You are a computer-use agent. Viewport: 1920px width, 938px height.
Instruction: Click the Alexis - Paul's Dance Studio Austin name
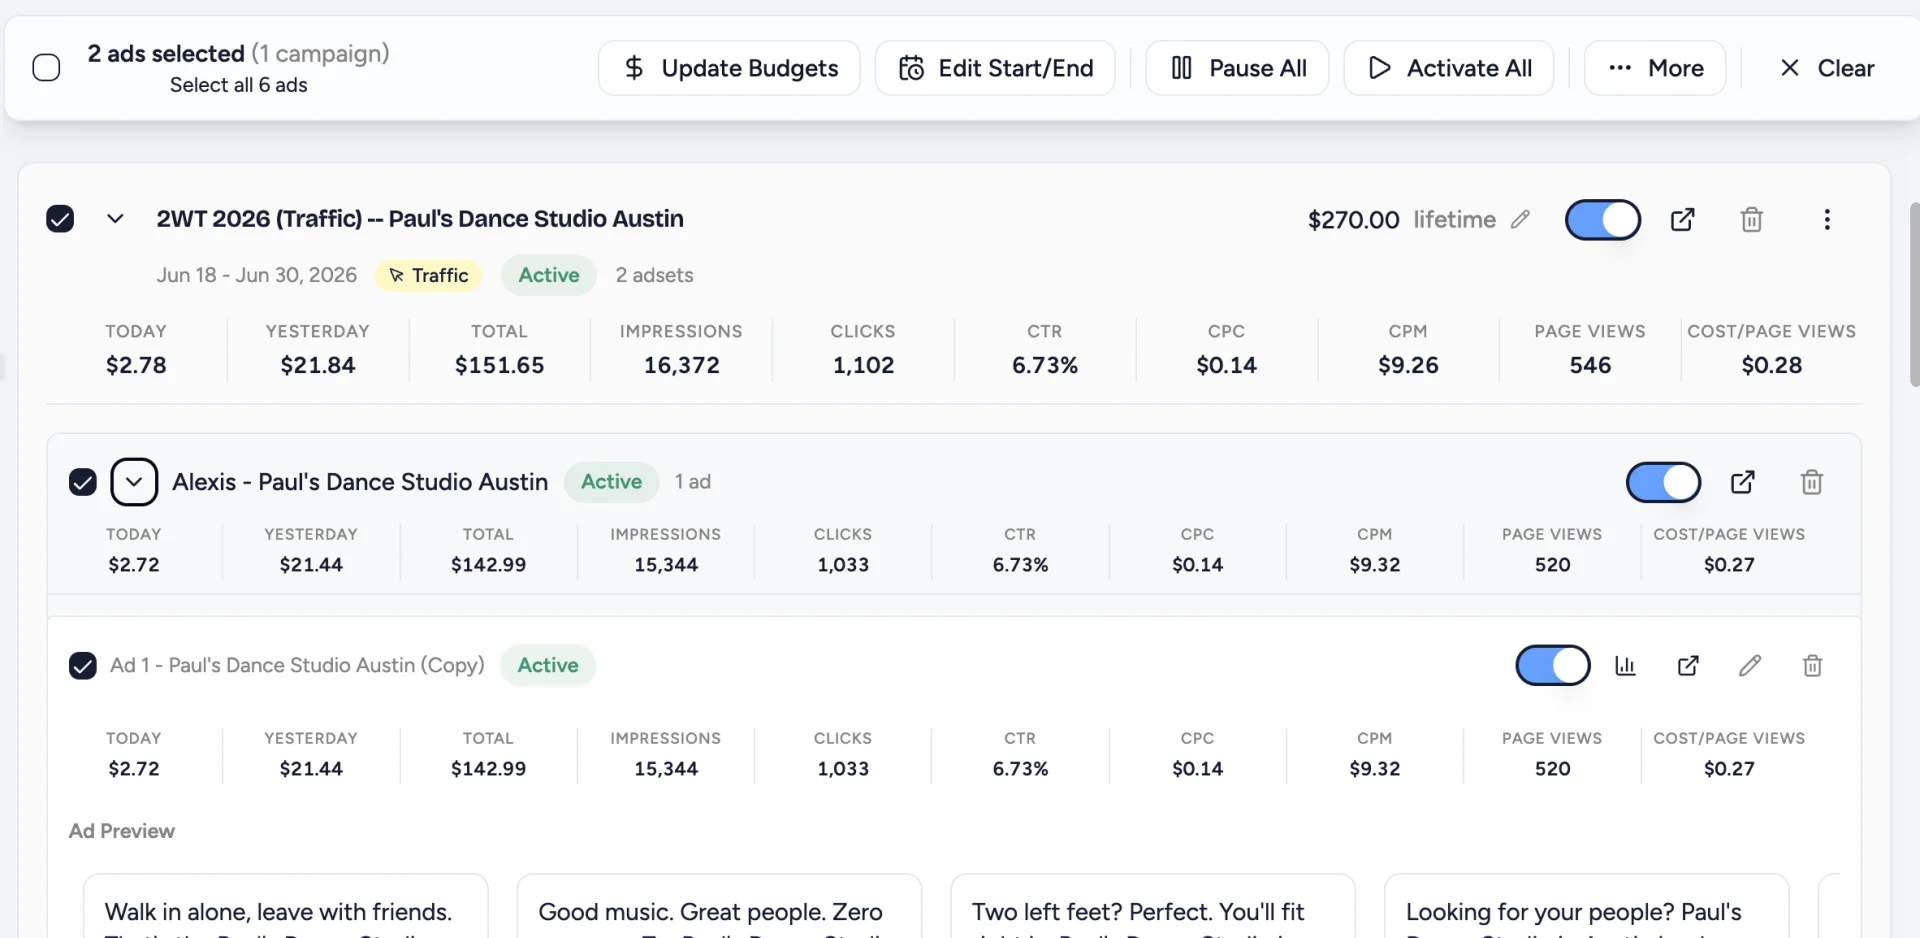[x=360, y=482]
